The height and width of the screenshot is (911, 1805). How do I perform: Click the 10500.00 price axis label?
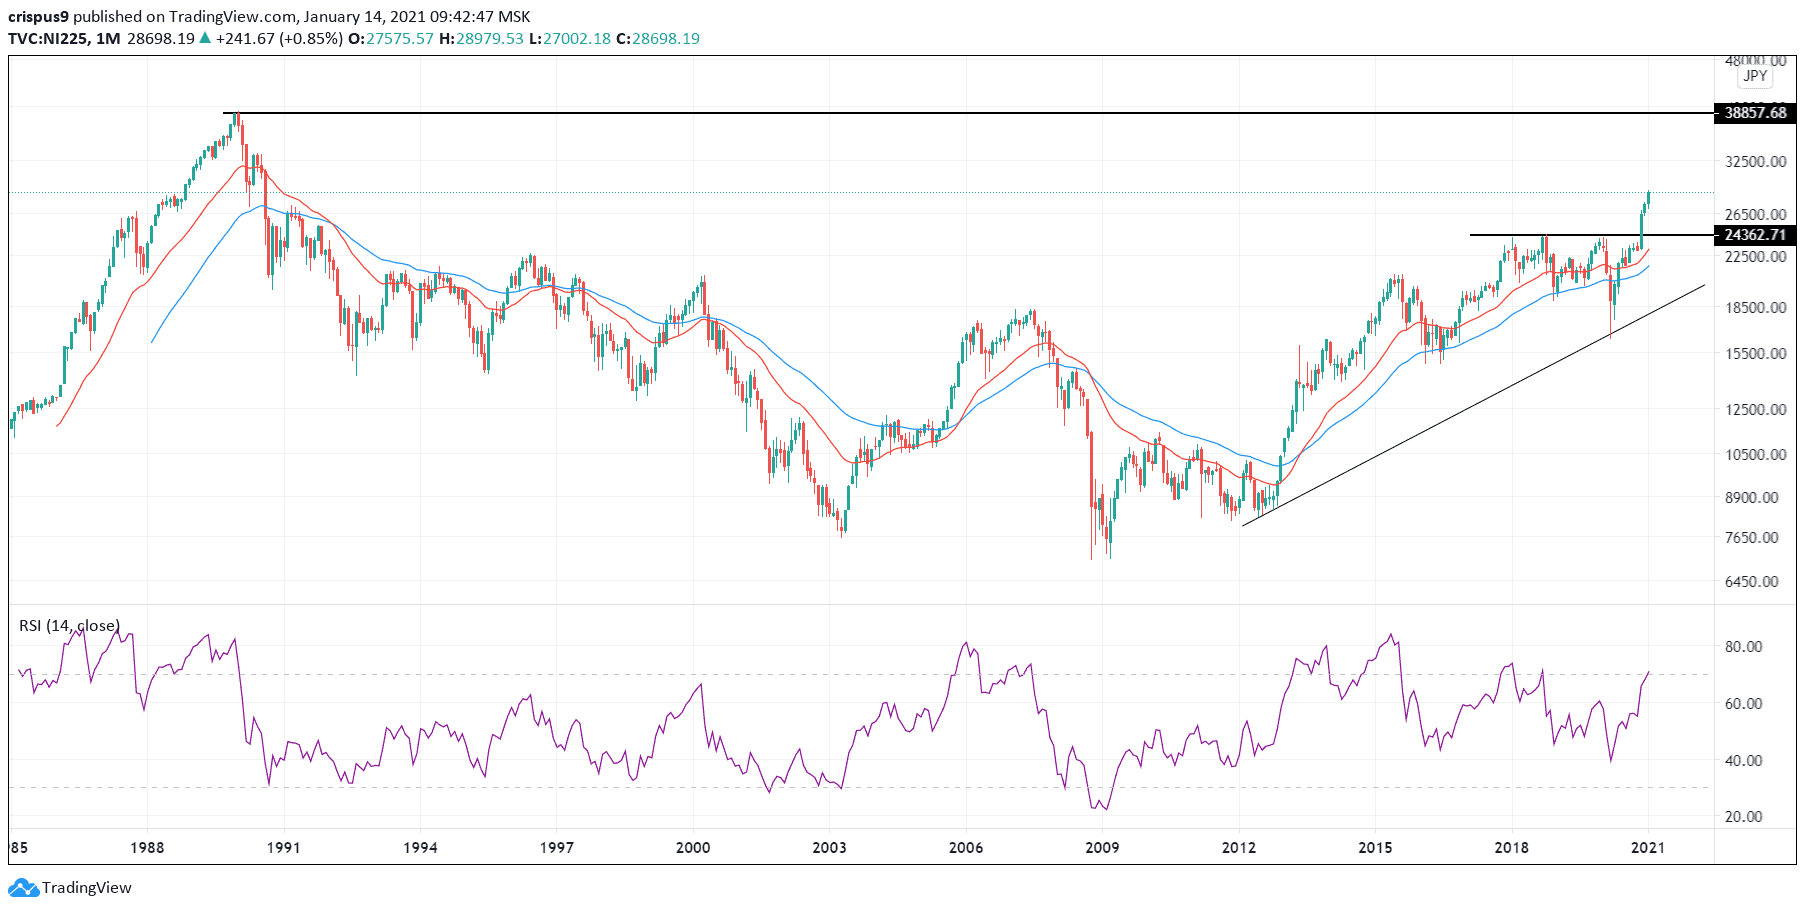click(1756, 454)
